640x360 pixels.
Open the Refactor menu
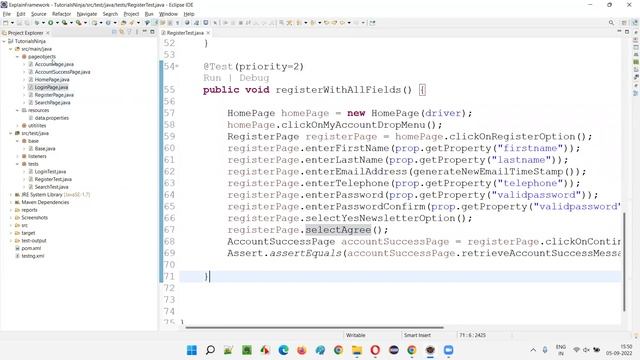coord(61,14)
